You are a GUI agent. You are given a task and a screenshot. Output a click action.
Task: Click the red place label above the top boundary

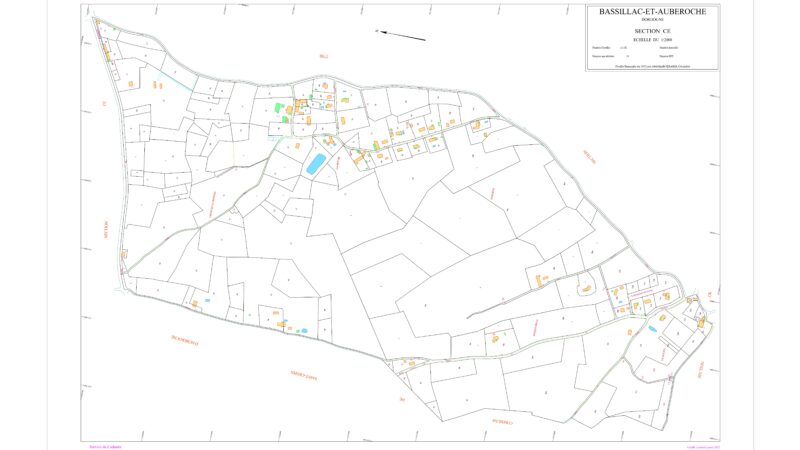(323, 56)
